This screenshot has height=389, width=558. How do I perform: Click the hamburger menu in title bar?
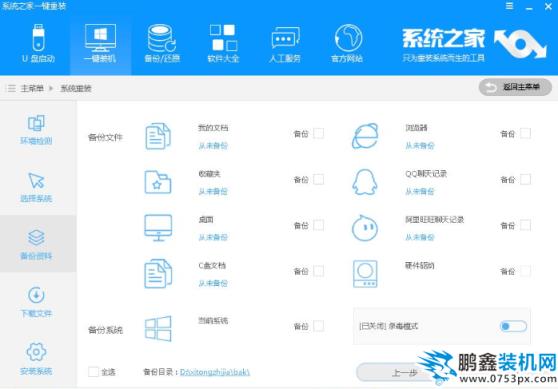pyautogui.click(x=509, y=6)
